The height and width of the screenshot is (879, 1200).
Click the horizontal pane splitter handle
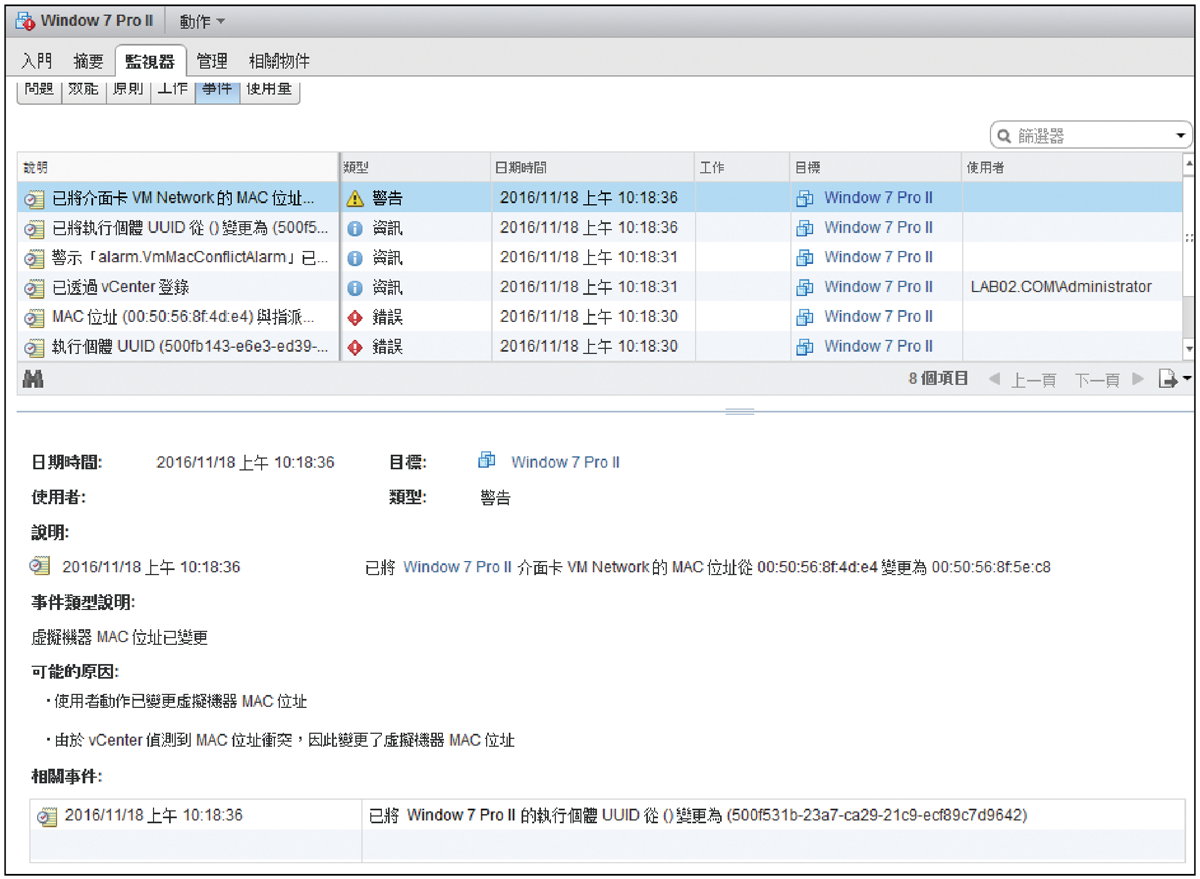click(740, 411)
